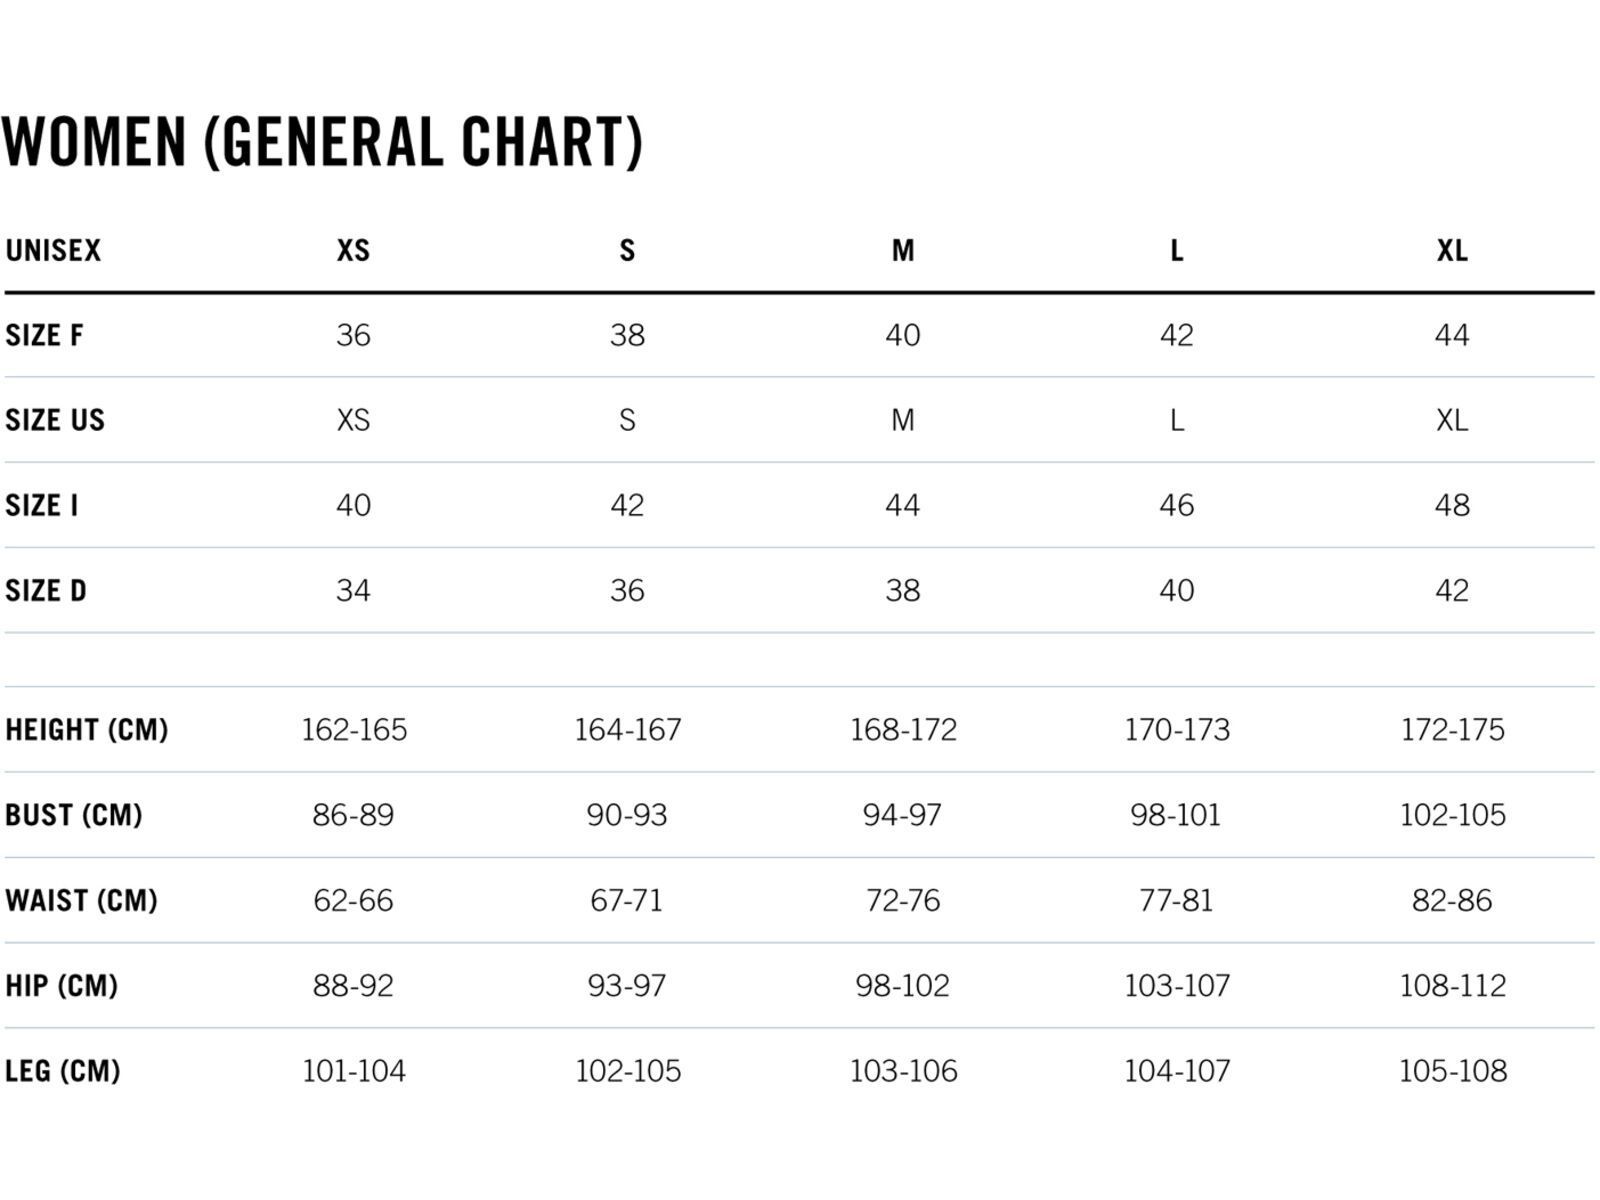Screen dimensions: 1600x1200
Task: Click the 103-107 hip value
Action: [x=1177, y=986]
